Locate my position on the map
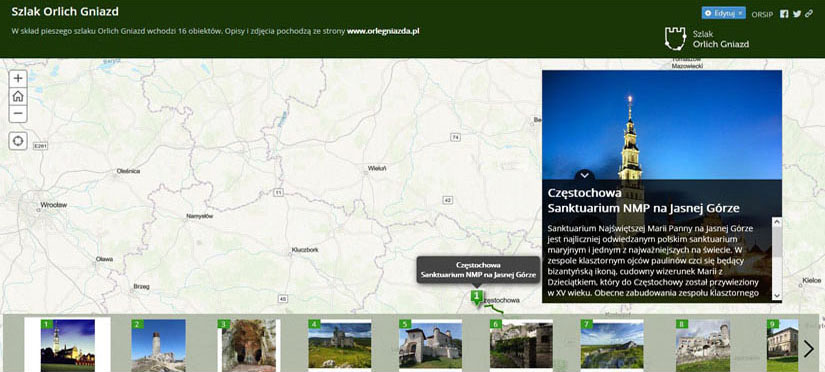The height and width of the screenshot is (372, 825). point(18,141)
